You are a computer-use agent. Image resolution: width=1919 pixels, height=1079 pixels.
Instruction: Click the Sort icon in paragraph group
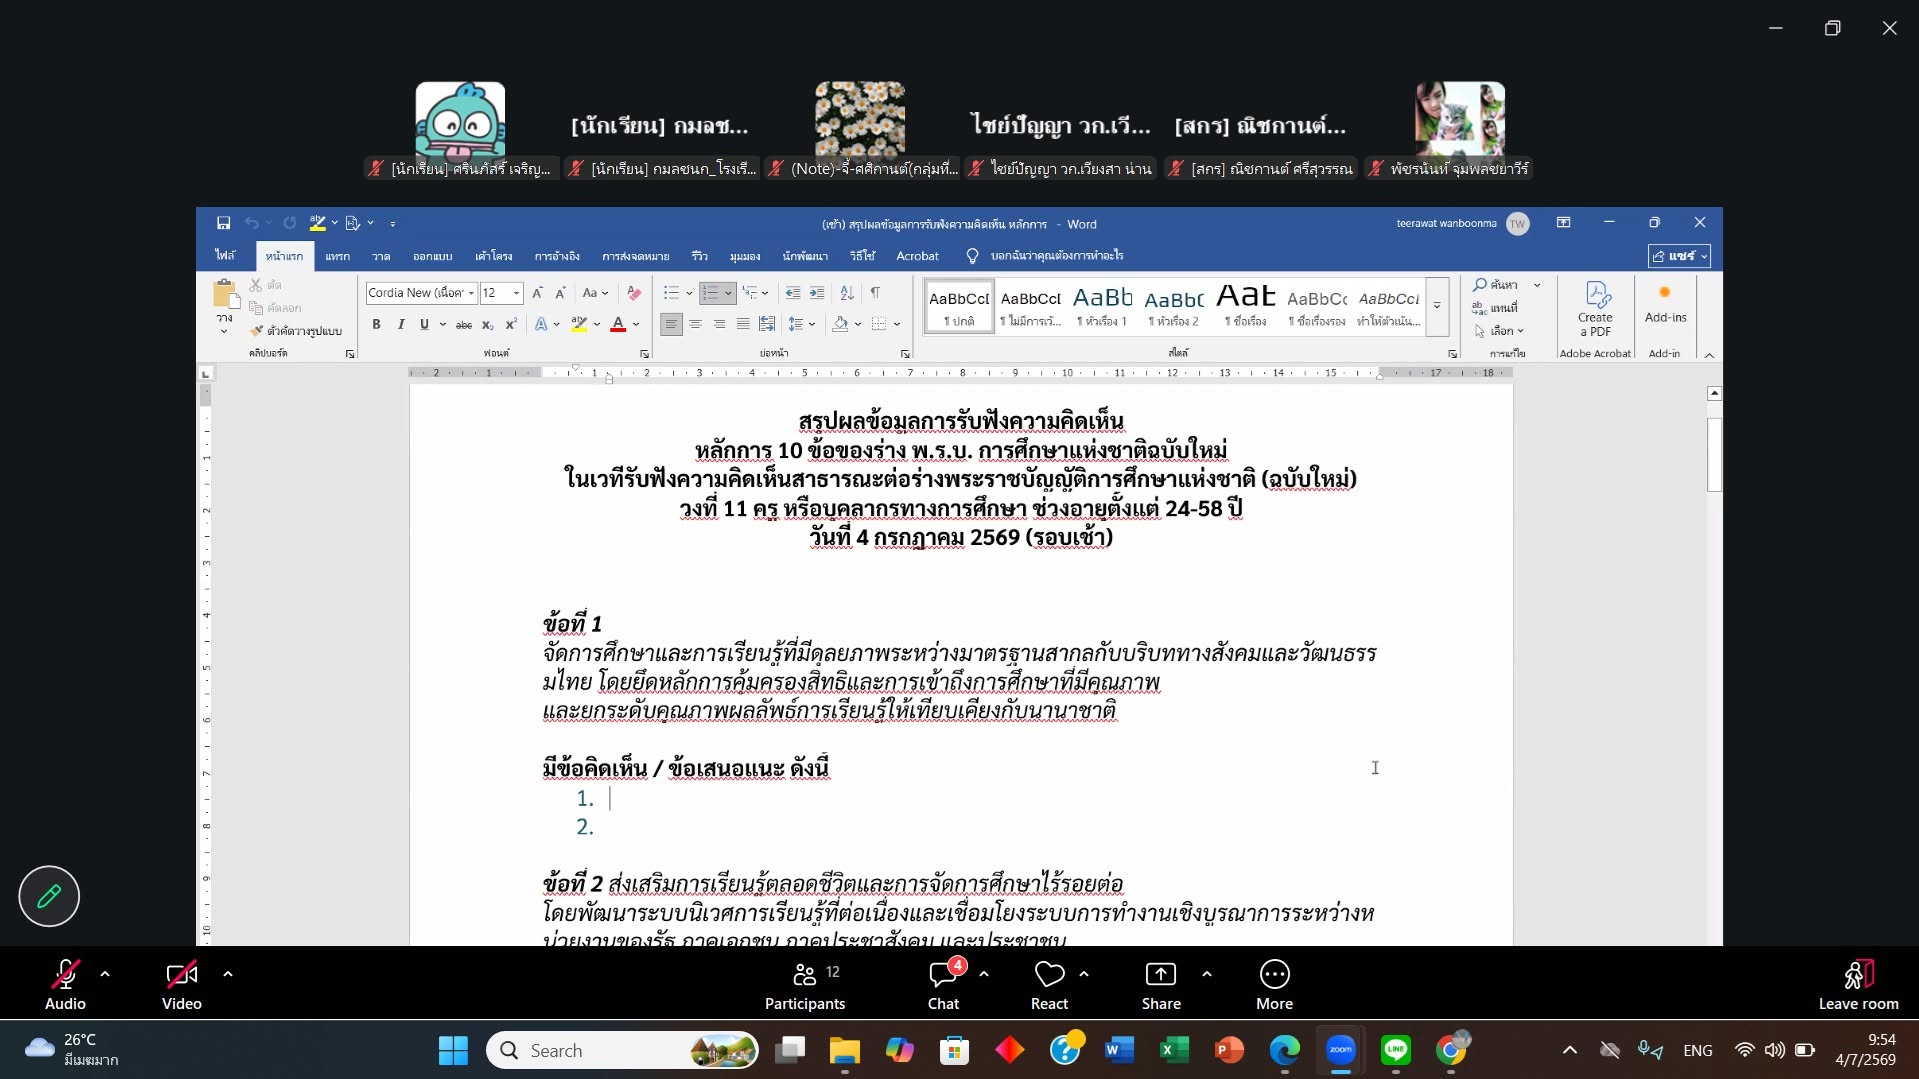[847, 293]
